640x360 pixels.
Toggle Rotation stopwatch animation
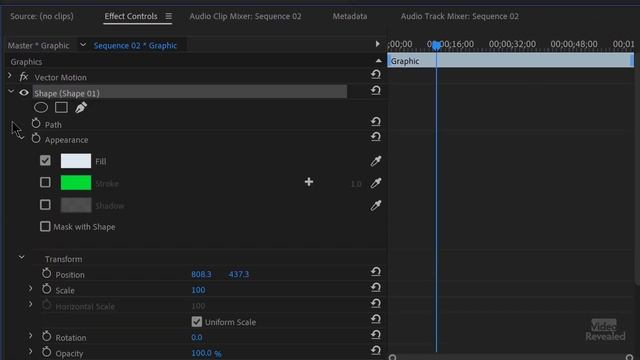pos(47,336)
